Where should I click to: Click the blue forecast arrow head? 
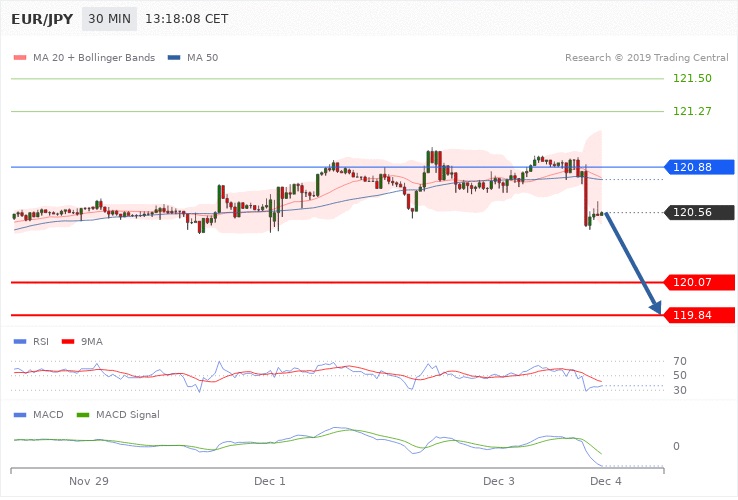(x=658, y=309)
